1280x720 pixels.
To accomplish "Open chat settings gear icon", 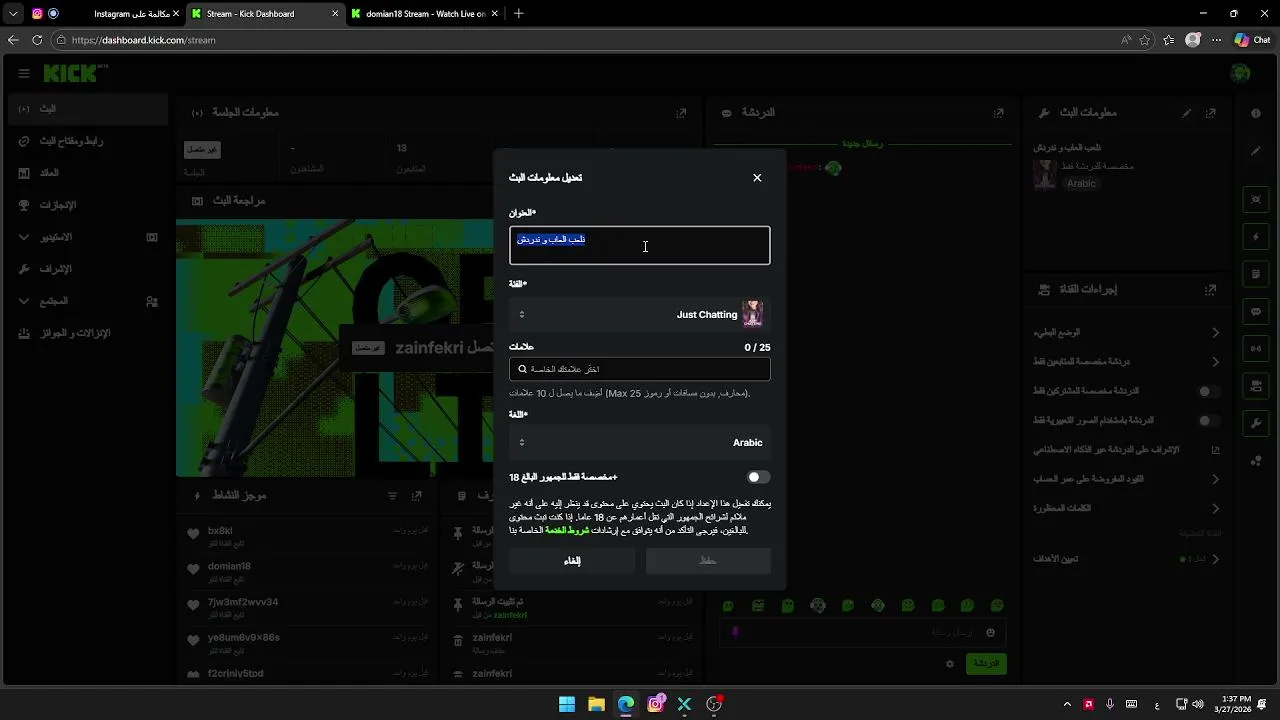I will coord(950,664).
